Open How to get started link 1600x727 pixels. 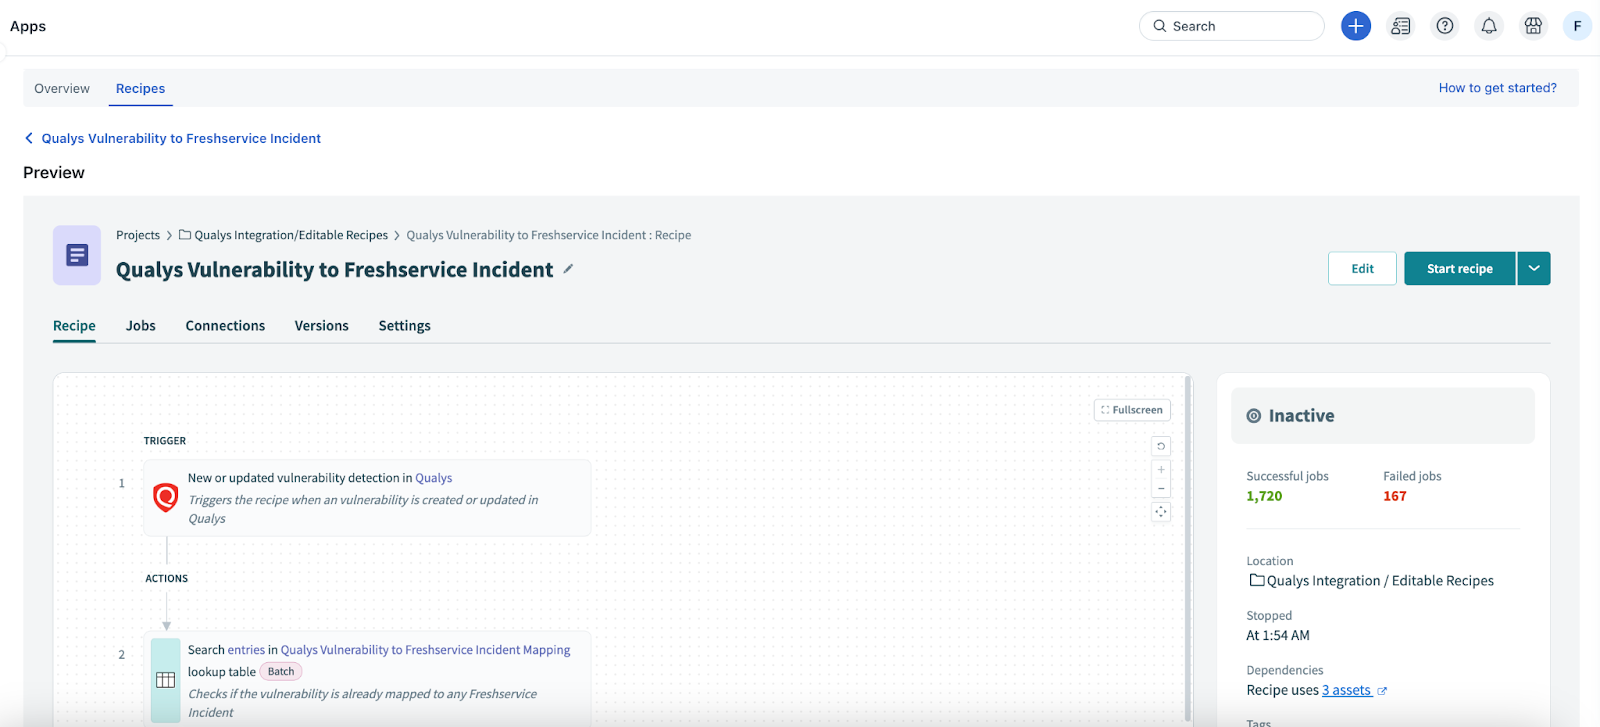[x=1497, y=88]
